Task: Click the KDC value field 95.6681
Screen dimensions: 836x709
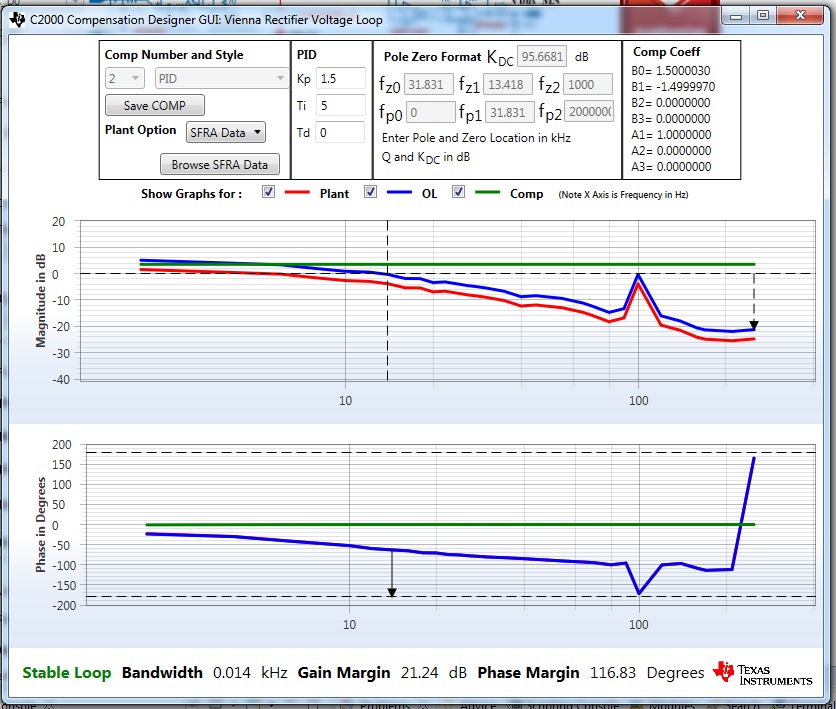Action: click(542, 57)
